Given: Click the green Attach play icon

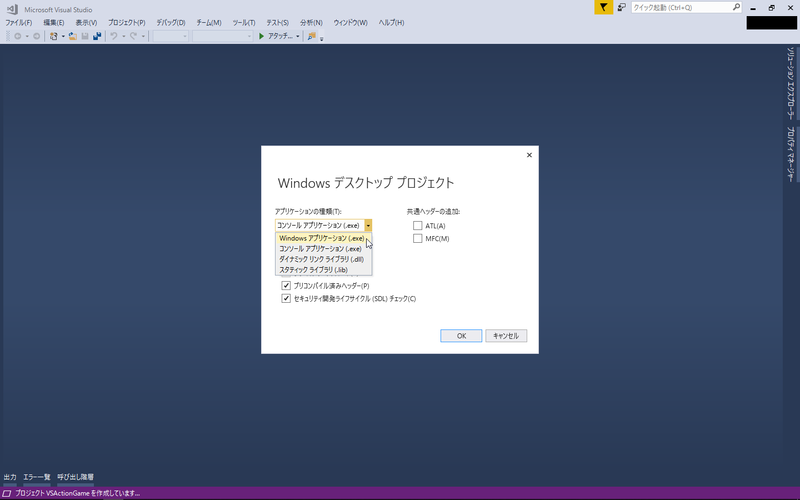Looking at the screenshot, I should 261,36.
